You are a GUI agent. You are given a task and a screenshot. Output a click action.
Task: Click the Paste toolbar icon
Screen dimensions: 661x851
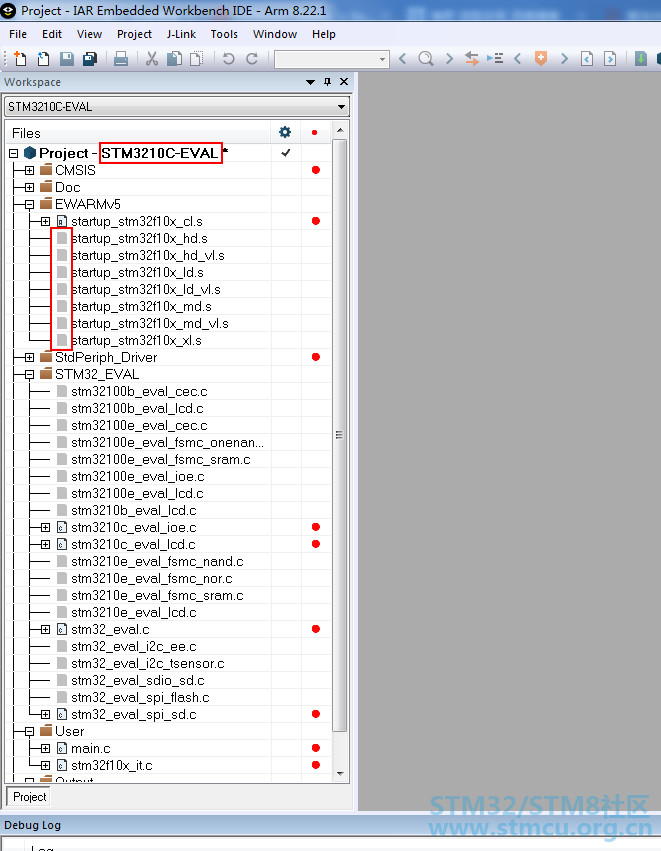pyautogui.click(x=196, y=58)
